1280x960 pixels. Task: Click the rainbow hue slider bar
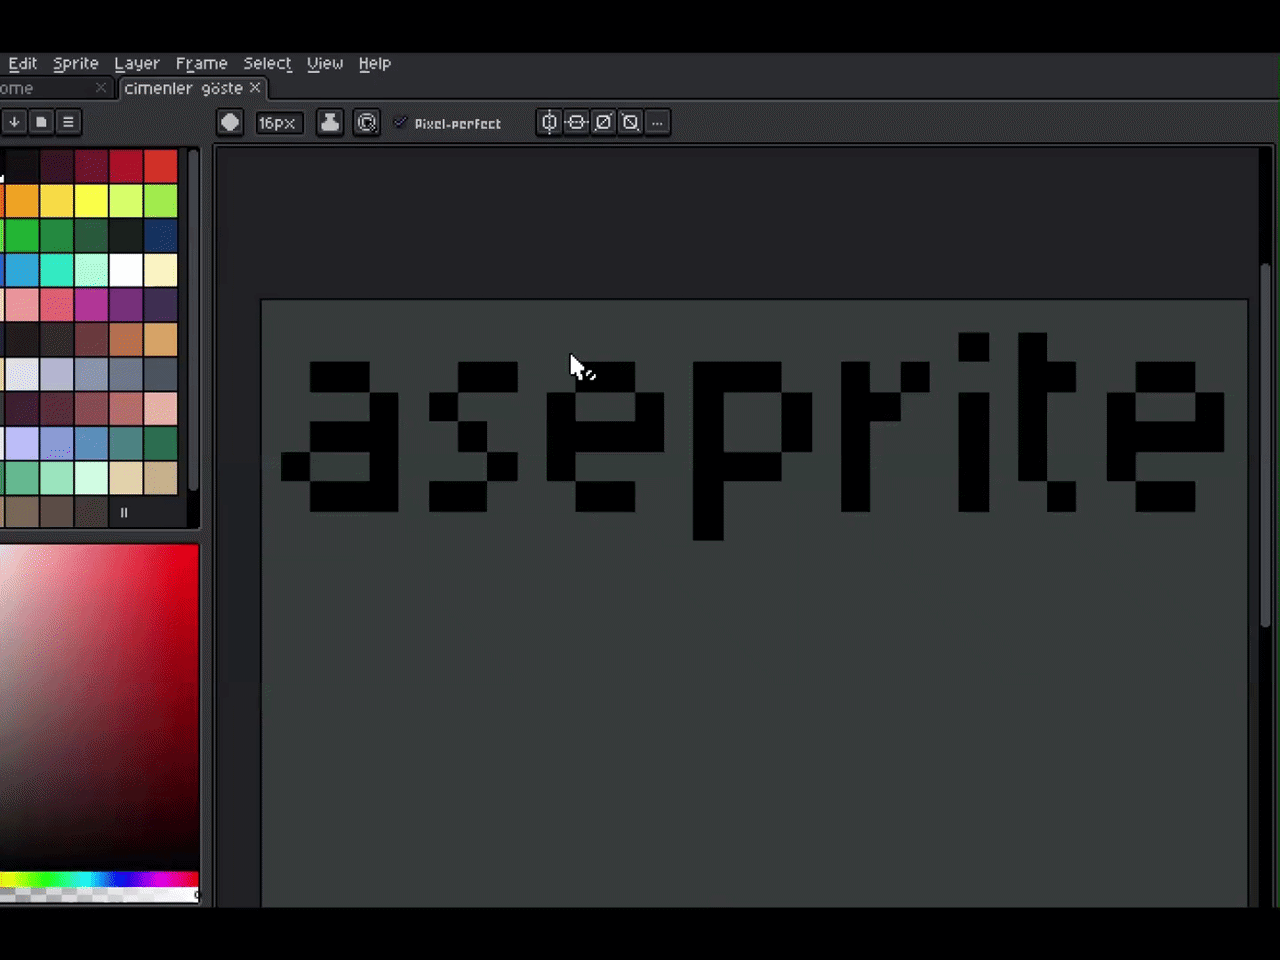coord(99,879)
